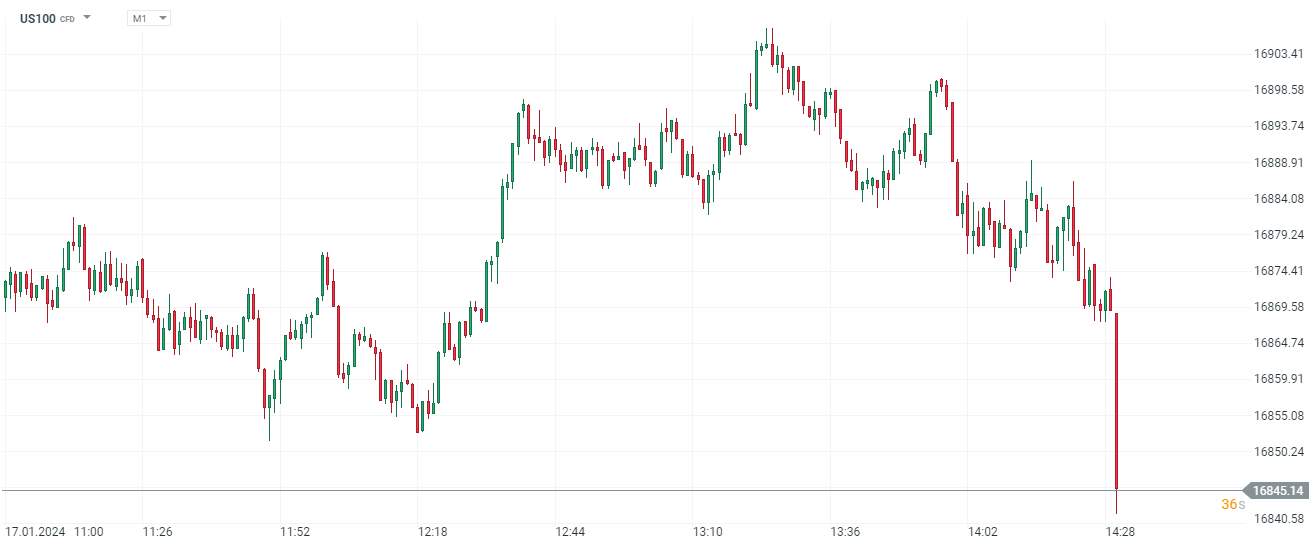Click the 14:02 time axis label

point(982,531)
